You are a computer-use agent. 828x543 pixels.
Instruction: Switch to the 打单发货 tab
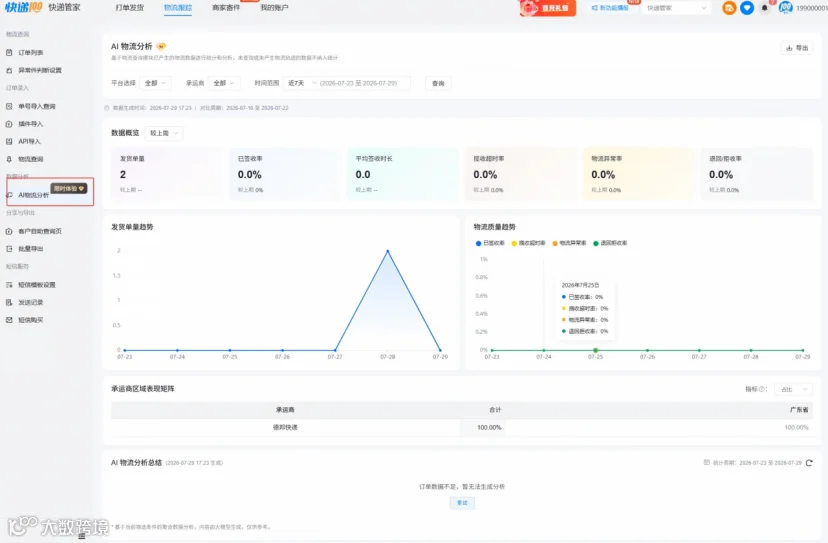coord(129,8)
